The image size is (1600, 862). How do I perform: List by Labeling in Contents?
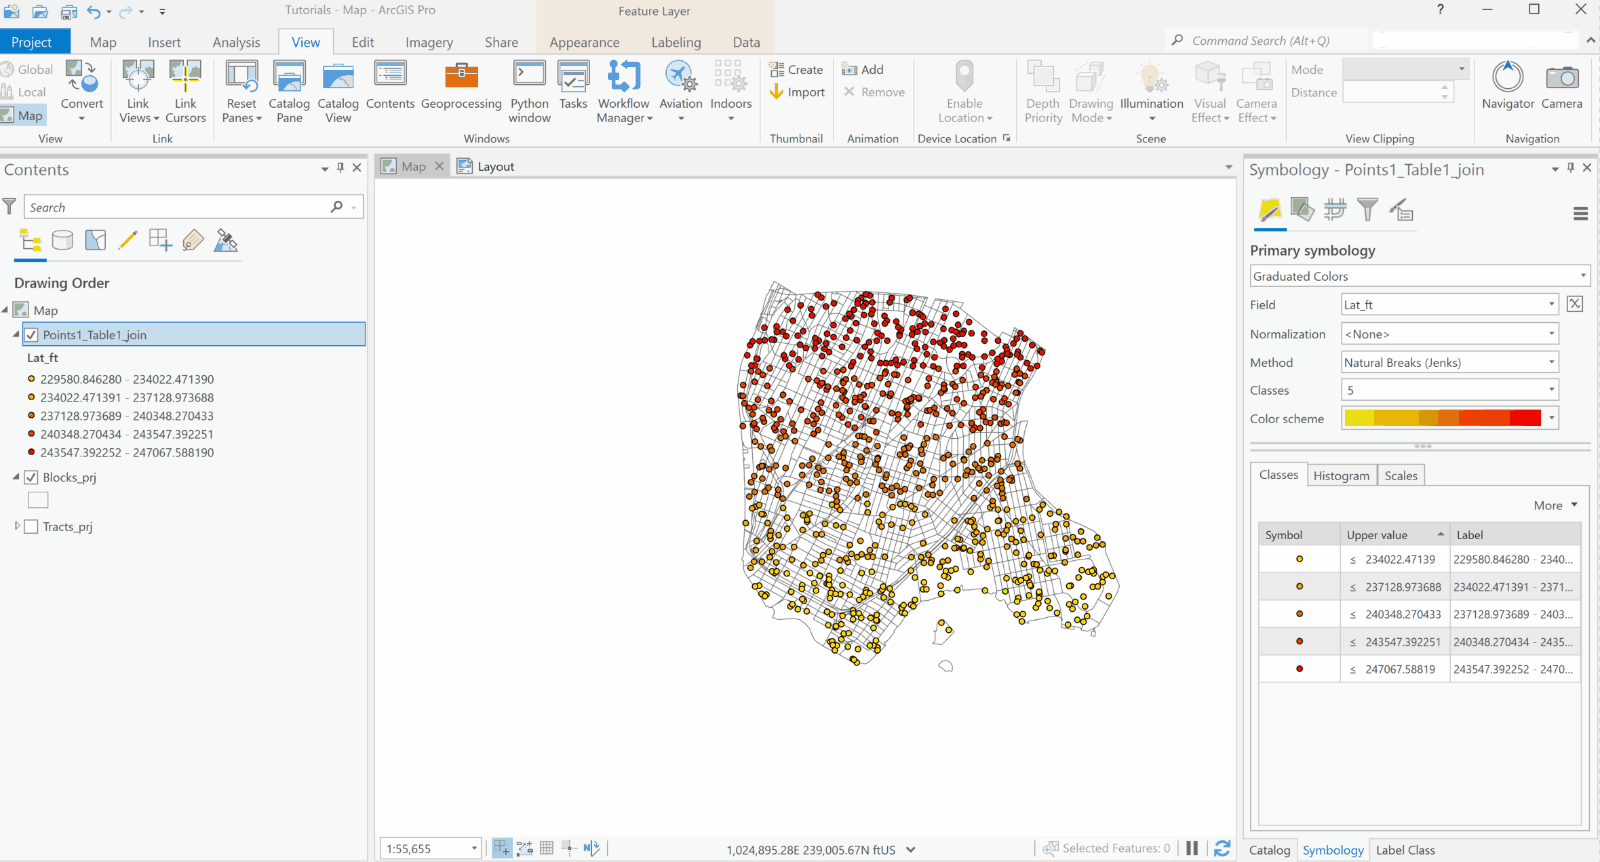pyautogui.click(x=193, y=241)
